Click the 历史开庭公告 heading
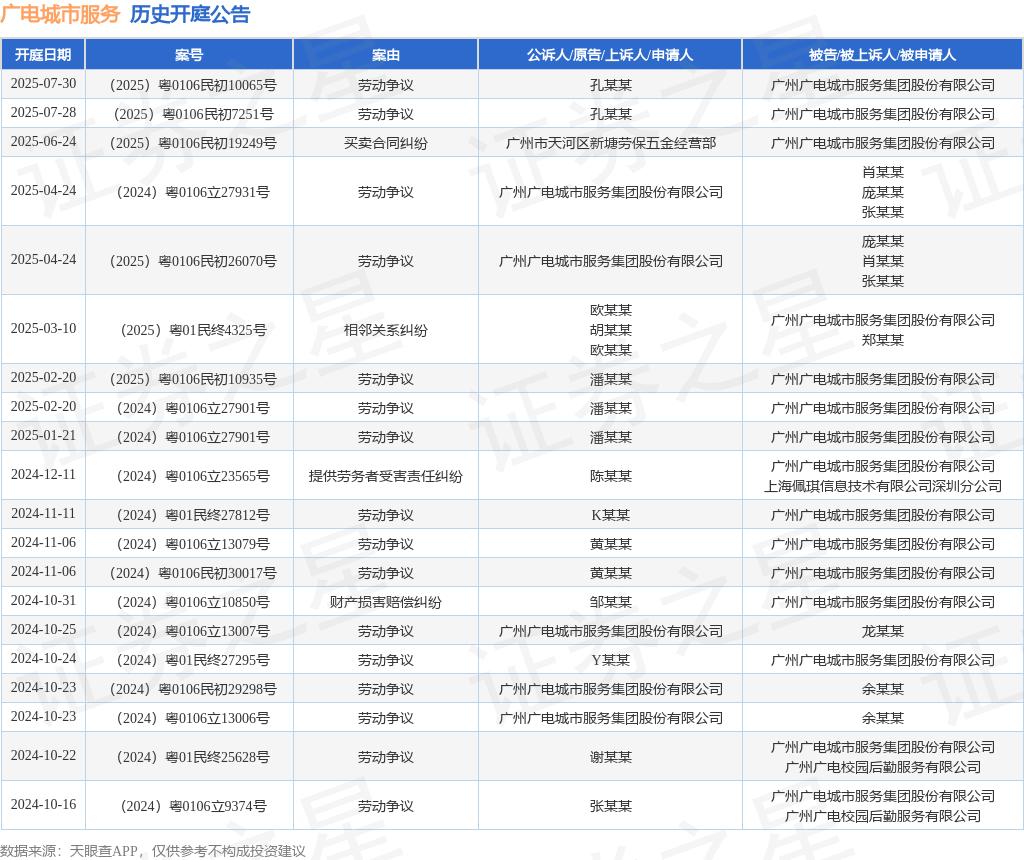This screenshot has height=860, width=1024. (x=190, y=14)
